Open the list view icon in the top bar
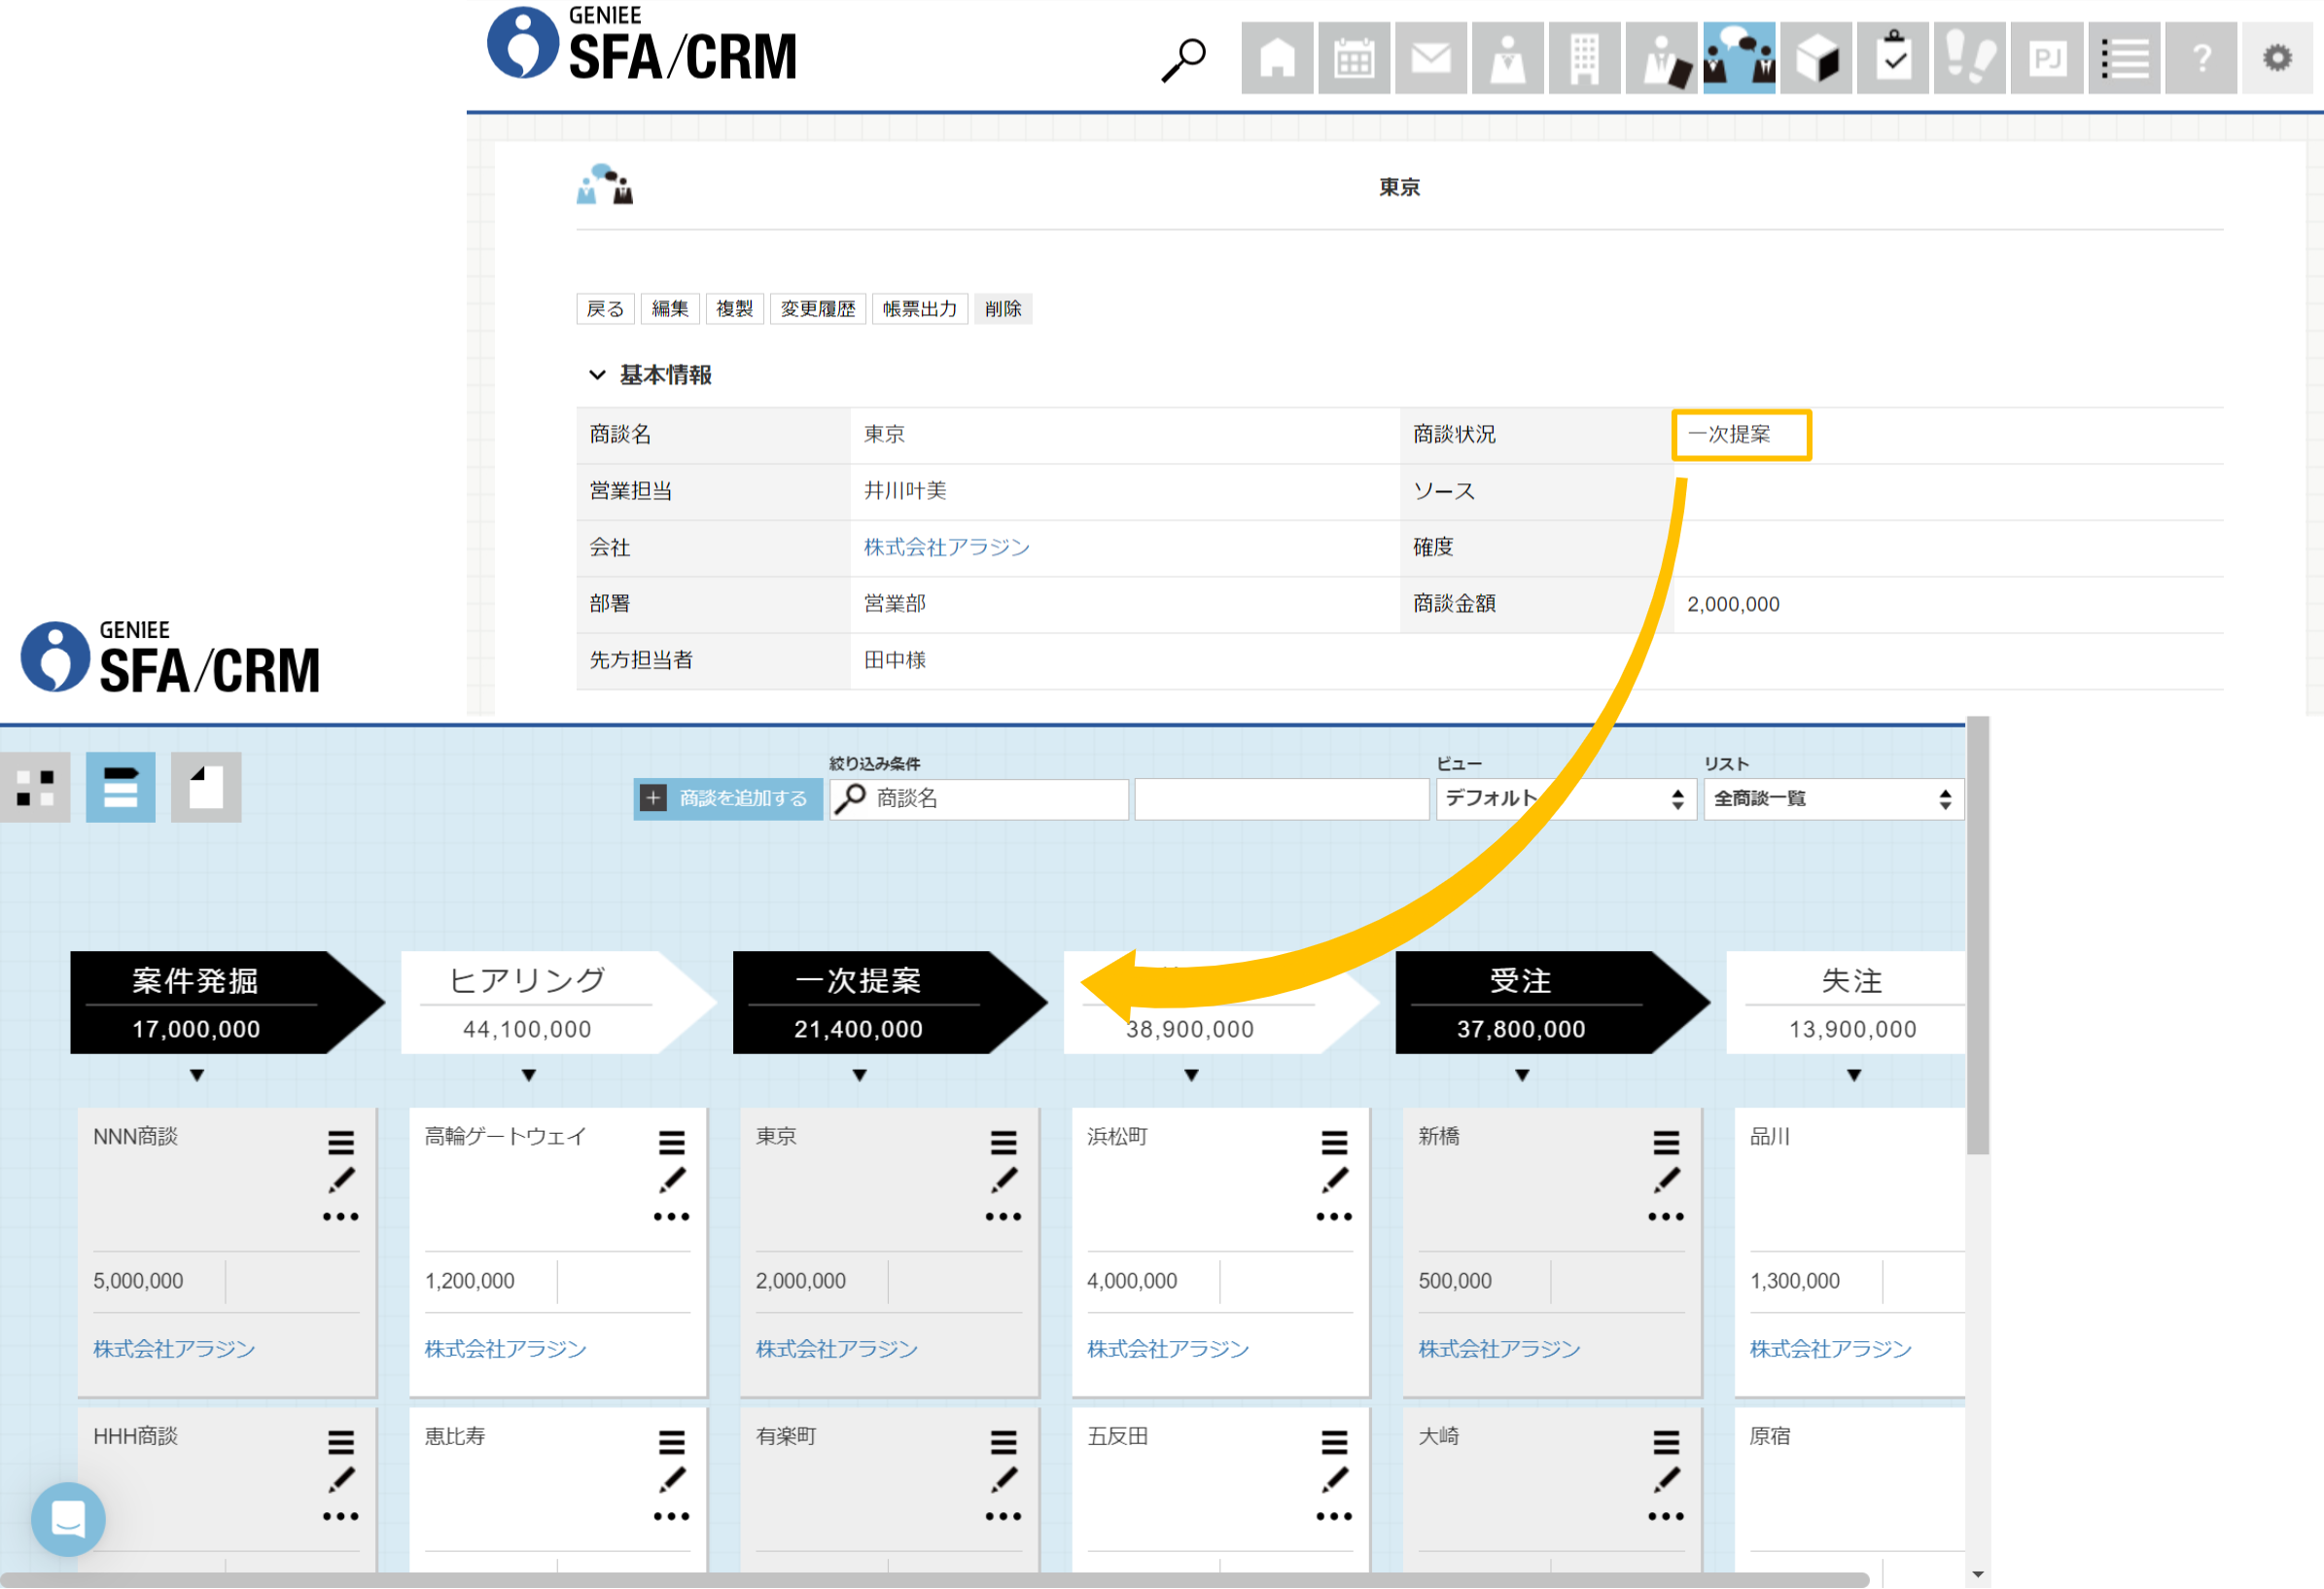This screenshot has width=2324, height=1589. point(2124,58)
